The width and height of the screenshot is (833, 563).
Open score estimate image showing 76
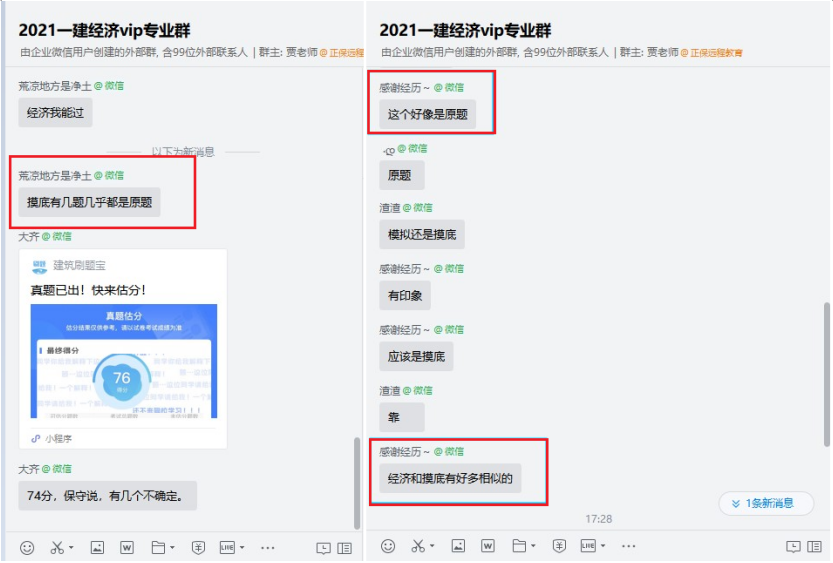[x=122, y=362]
